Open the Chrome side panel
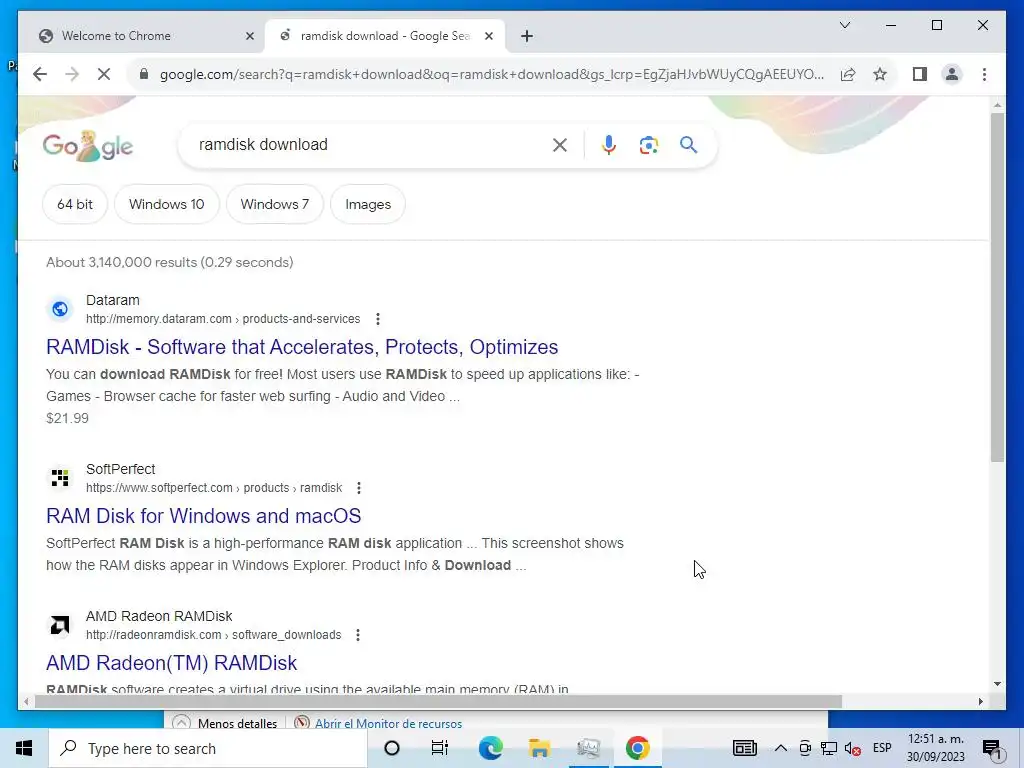This screenshot has height=768, width=1024. [920, 74]
